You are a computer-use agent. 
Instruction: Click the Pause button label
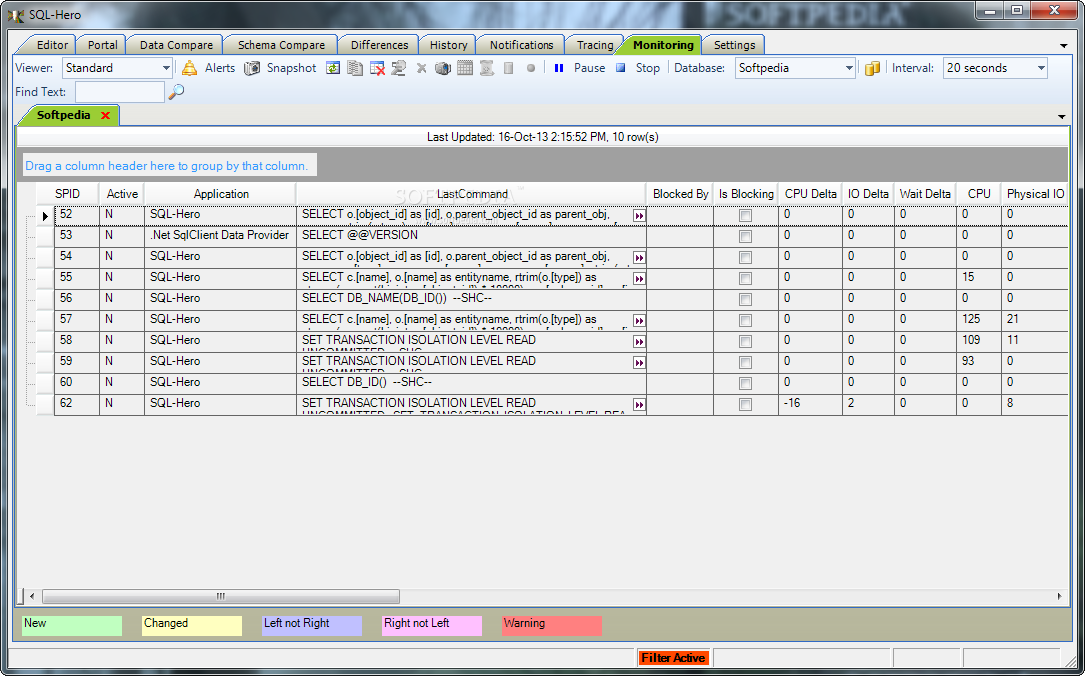click(x=590, y=68)
